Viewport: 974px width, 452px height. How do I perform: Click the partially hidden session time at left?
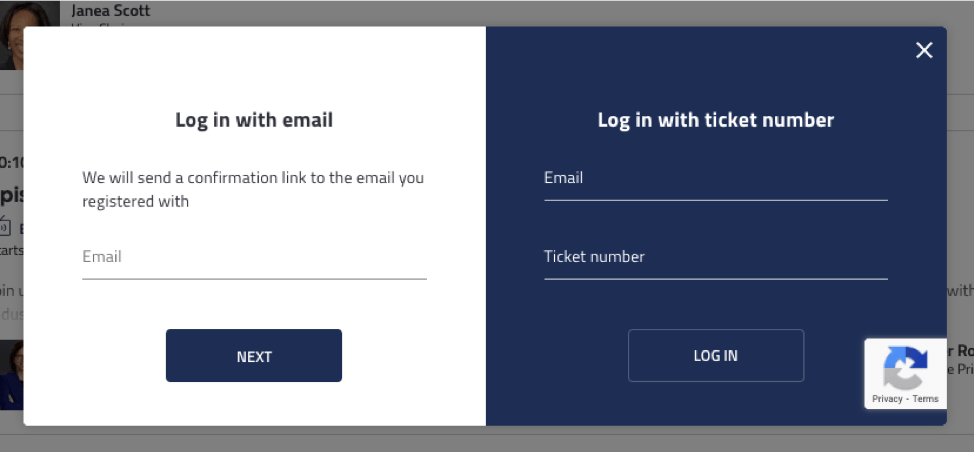pyautogui.click(x=11, y=161)
